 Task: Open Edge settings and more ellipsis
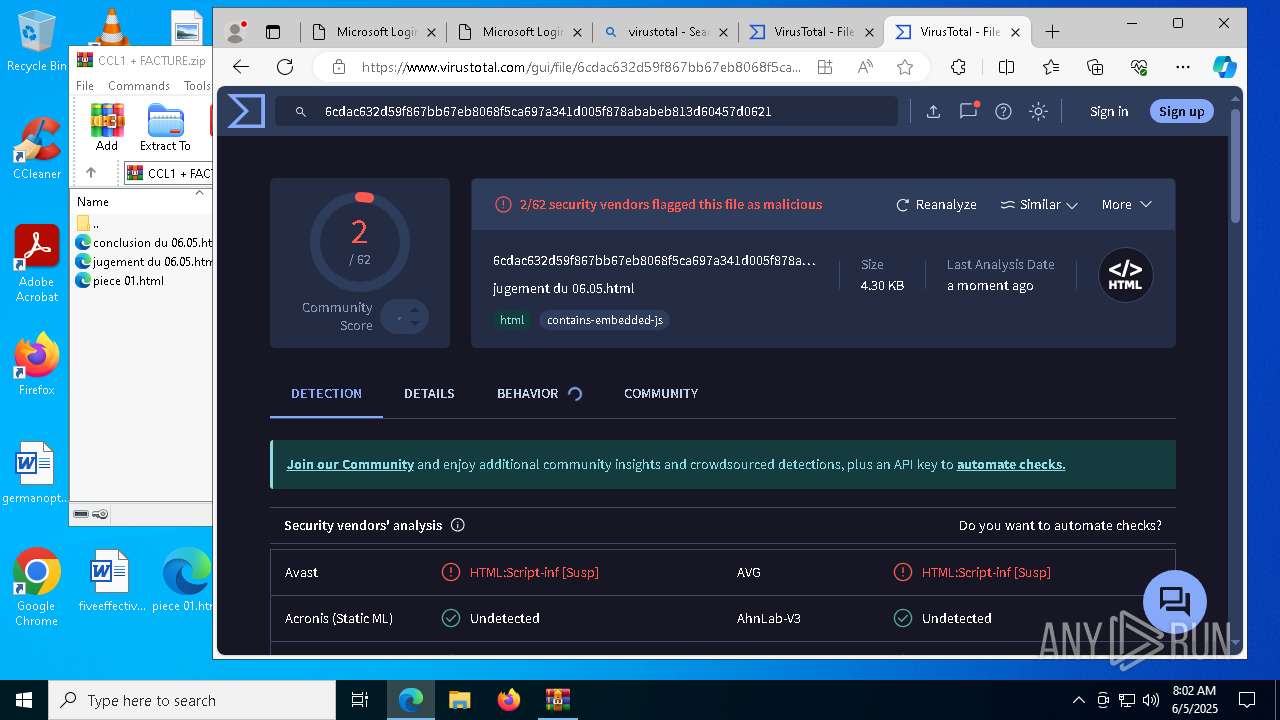click(1183, 67)
